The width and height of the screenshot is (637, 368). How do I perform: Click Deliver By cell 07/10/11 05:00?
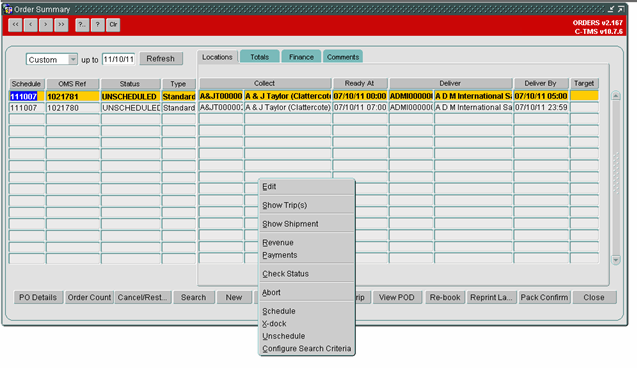(541, 96)
